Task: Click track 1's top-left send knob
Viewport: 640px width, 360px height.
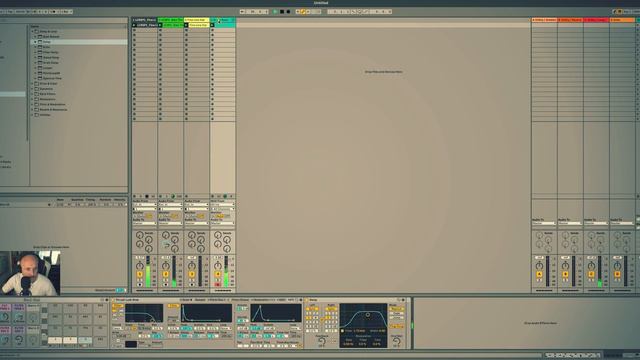Action: pyautogui.click(x=140, y=235)
